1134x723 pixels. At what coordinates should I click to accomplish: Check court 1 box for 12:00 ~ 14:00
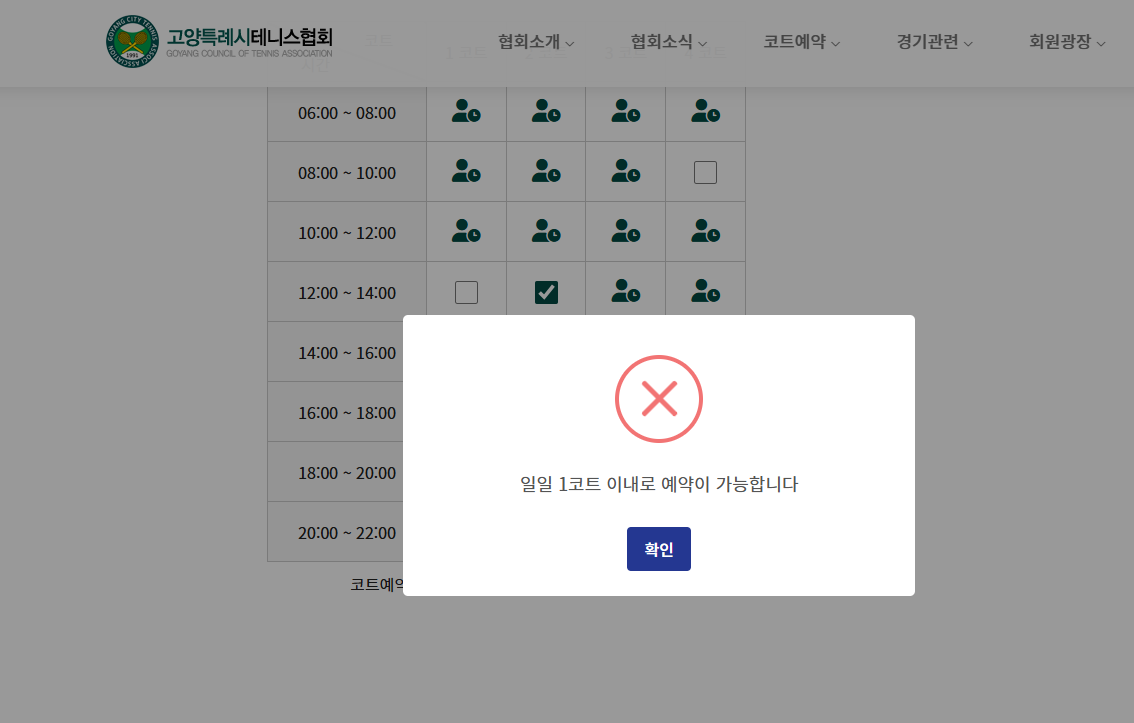click(466, 292)
